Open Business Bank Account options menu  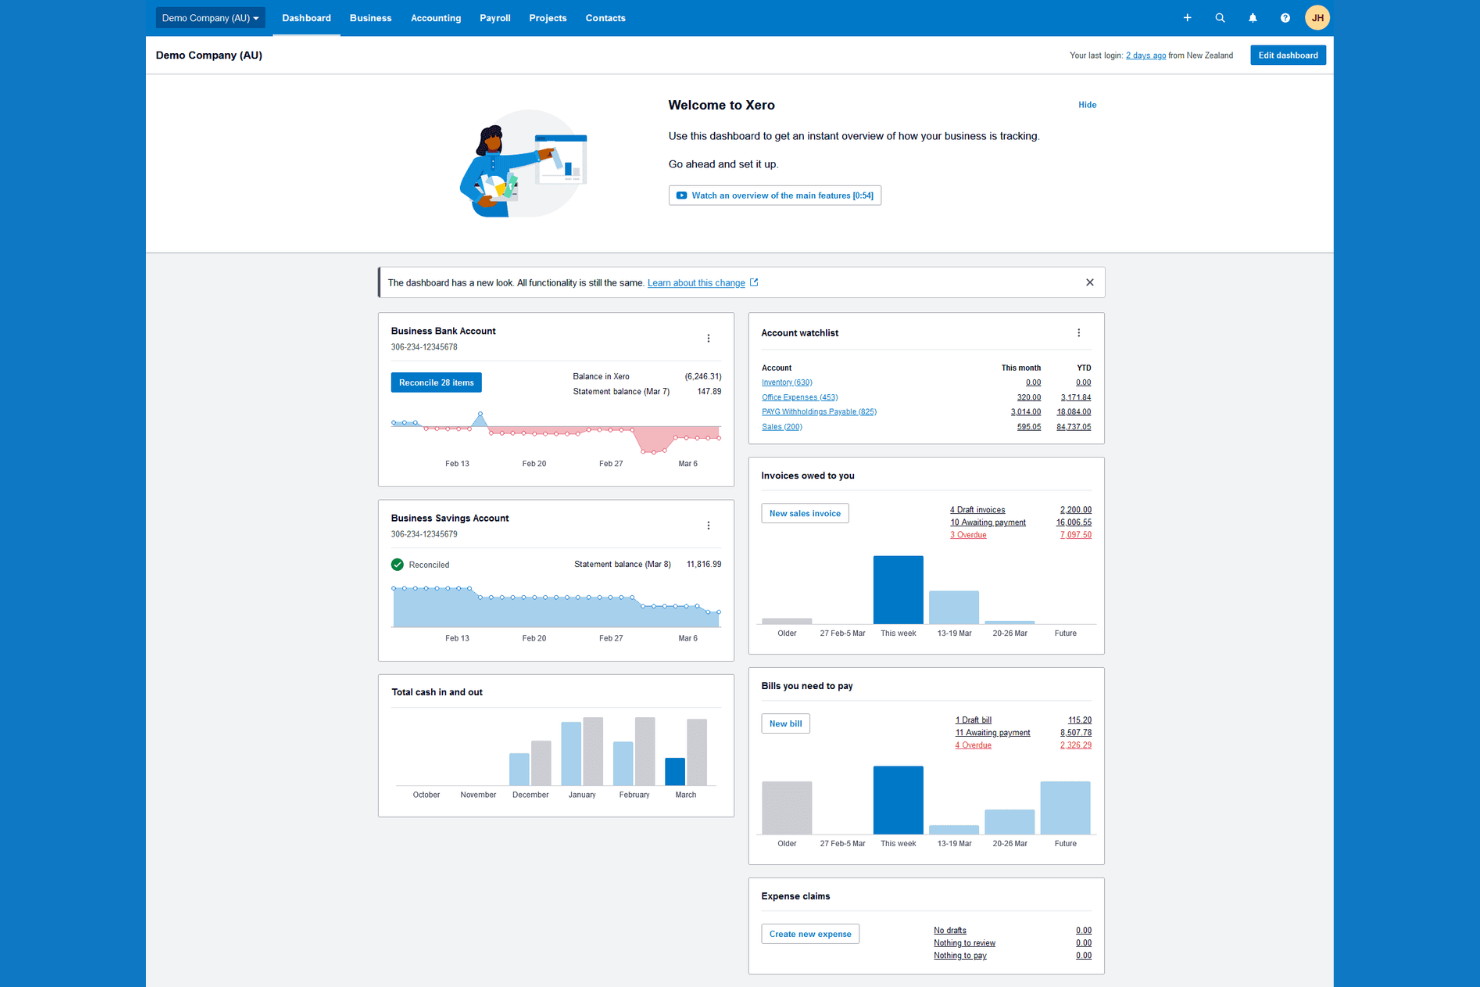(x=708, y=339)
